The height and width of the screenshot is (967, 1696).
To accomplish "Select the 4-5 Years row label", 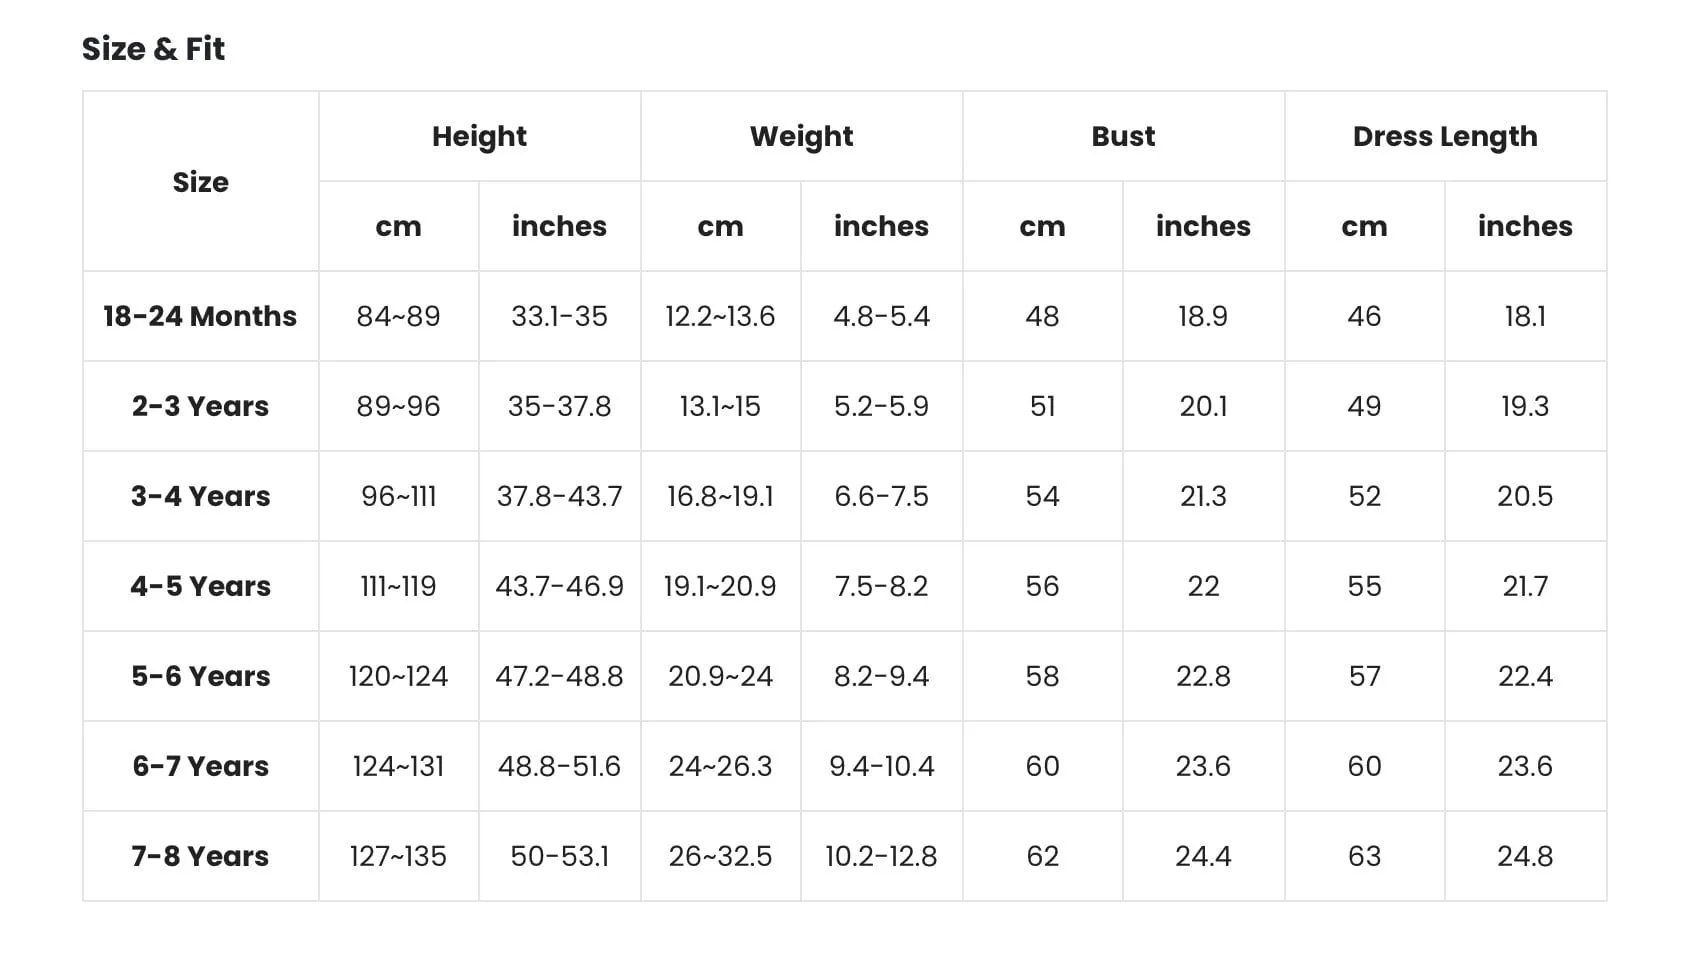I will [200, 586].
